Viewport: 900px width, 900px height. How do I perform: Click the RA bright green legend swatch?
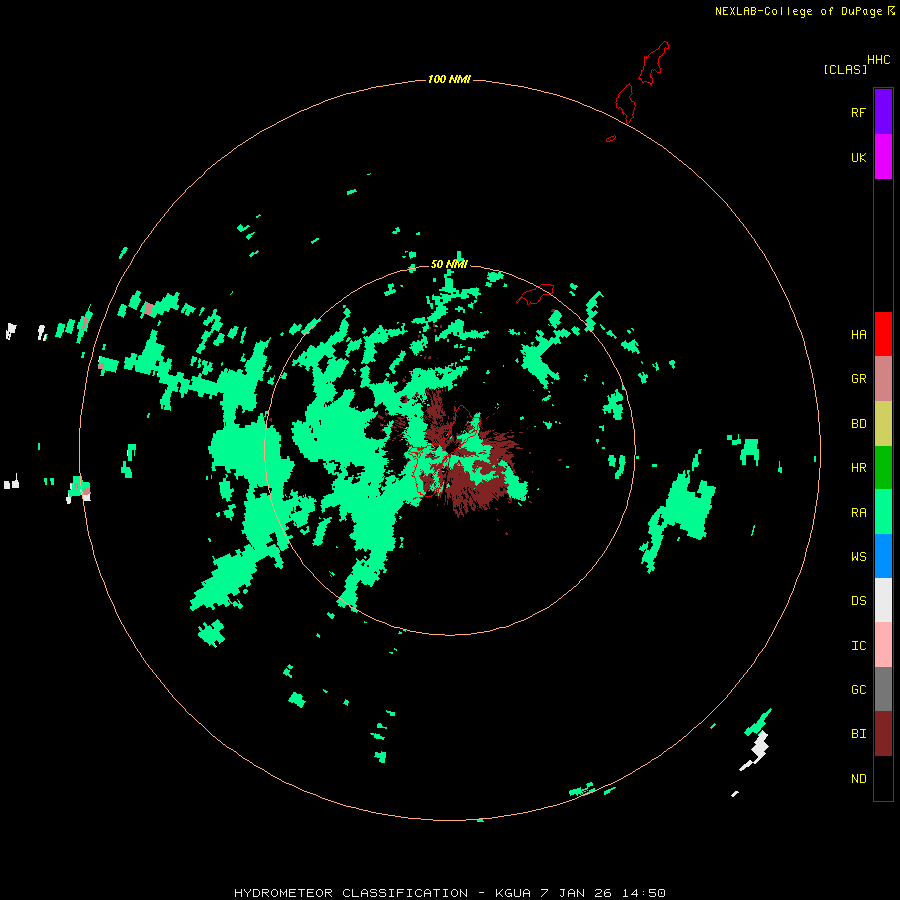[x=883, y=512]
